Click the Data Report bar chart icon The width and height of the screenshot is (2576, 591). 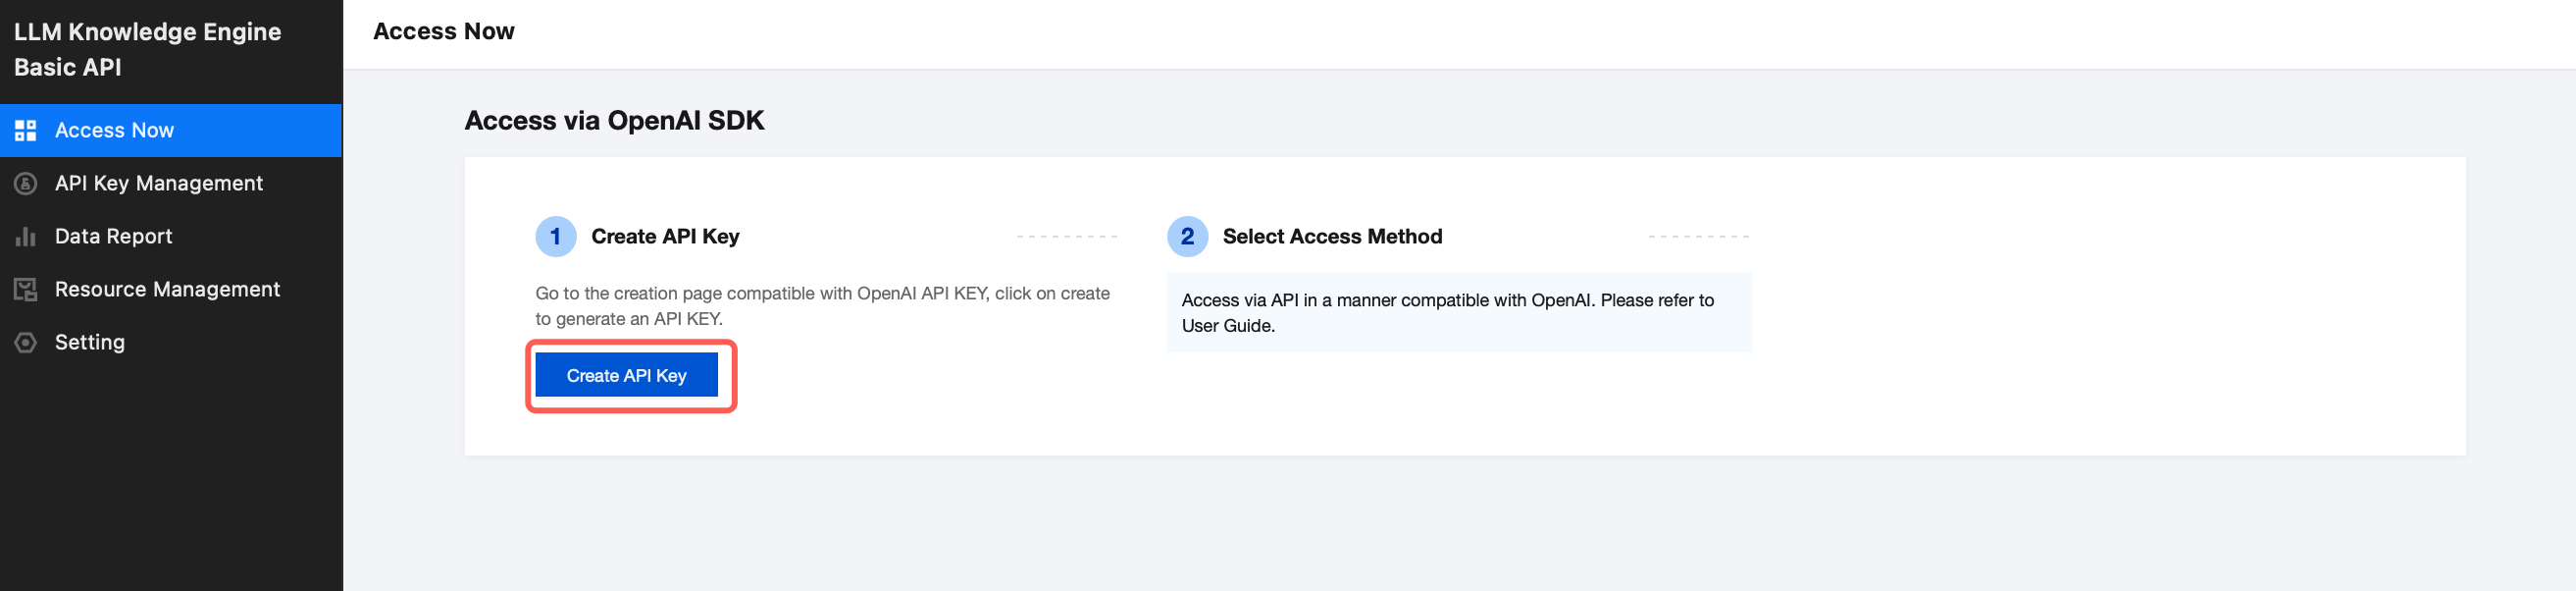click(x=26, y=237)
